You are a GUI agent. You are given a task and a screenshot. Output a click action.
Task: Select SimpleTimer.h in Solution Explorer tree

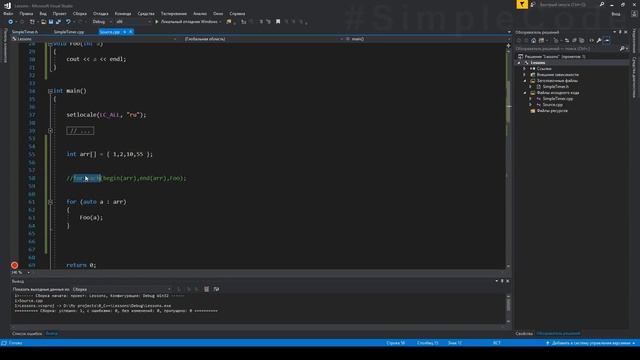tap(555, 87)
